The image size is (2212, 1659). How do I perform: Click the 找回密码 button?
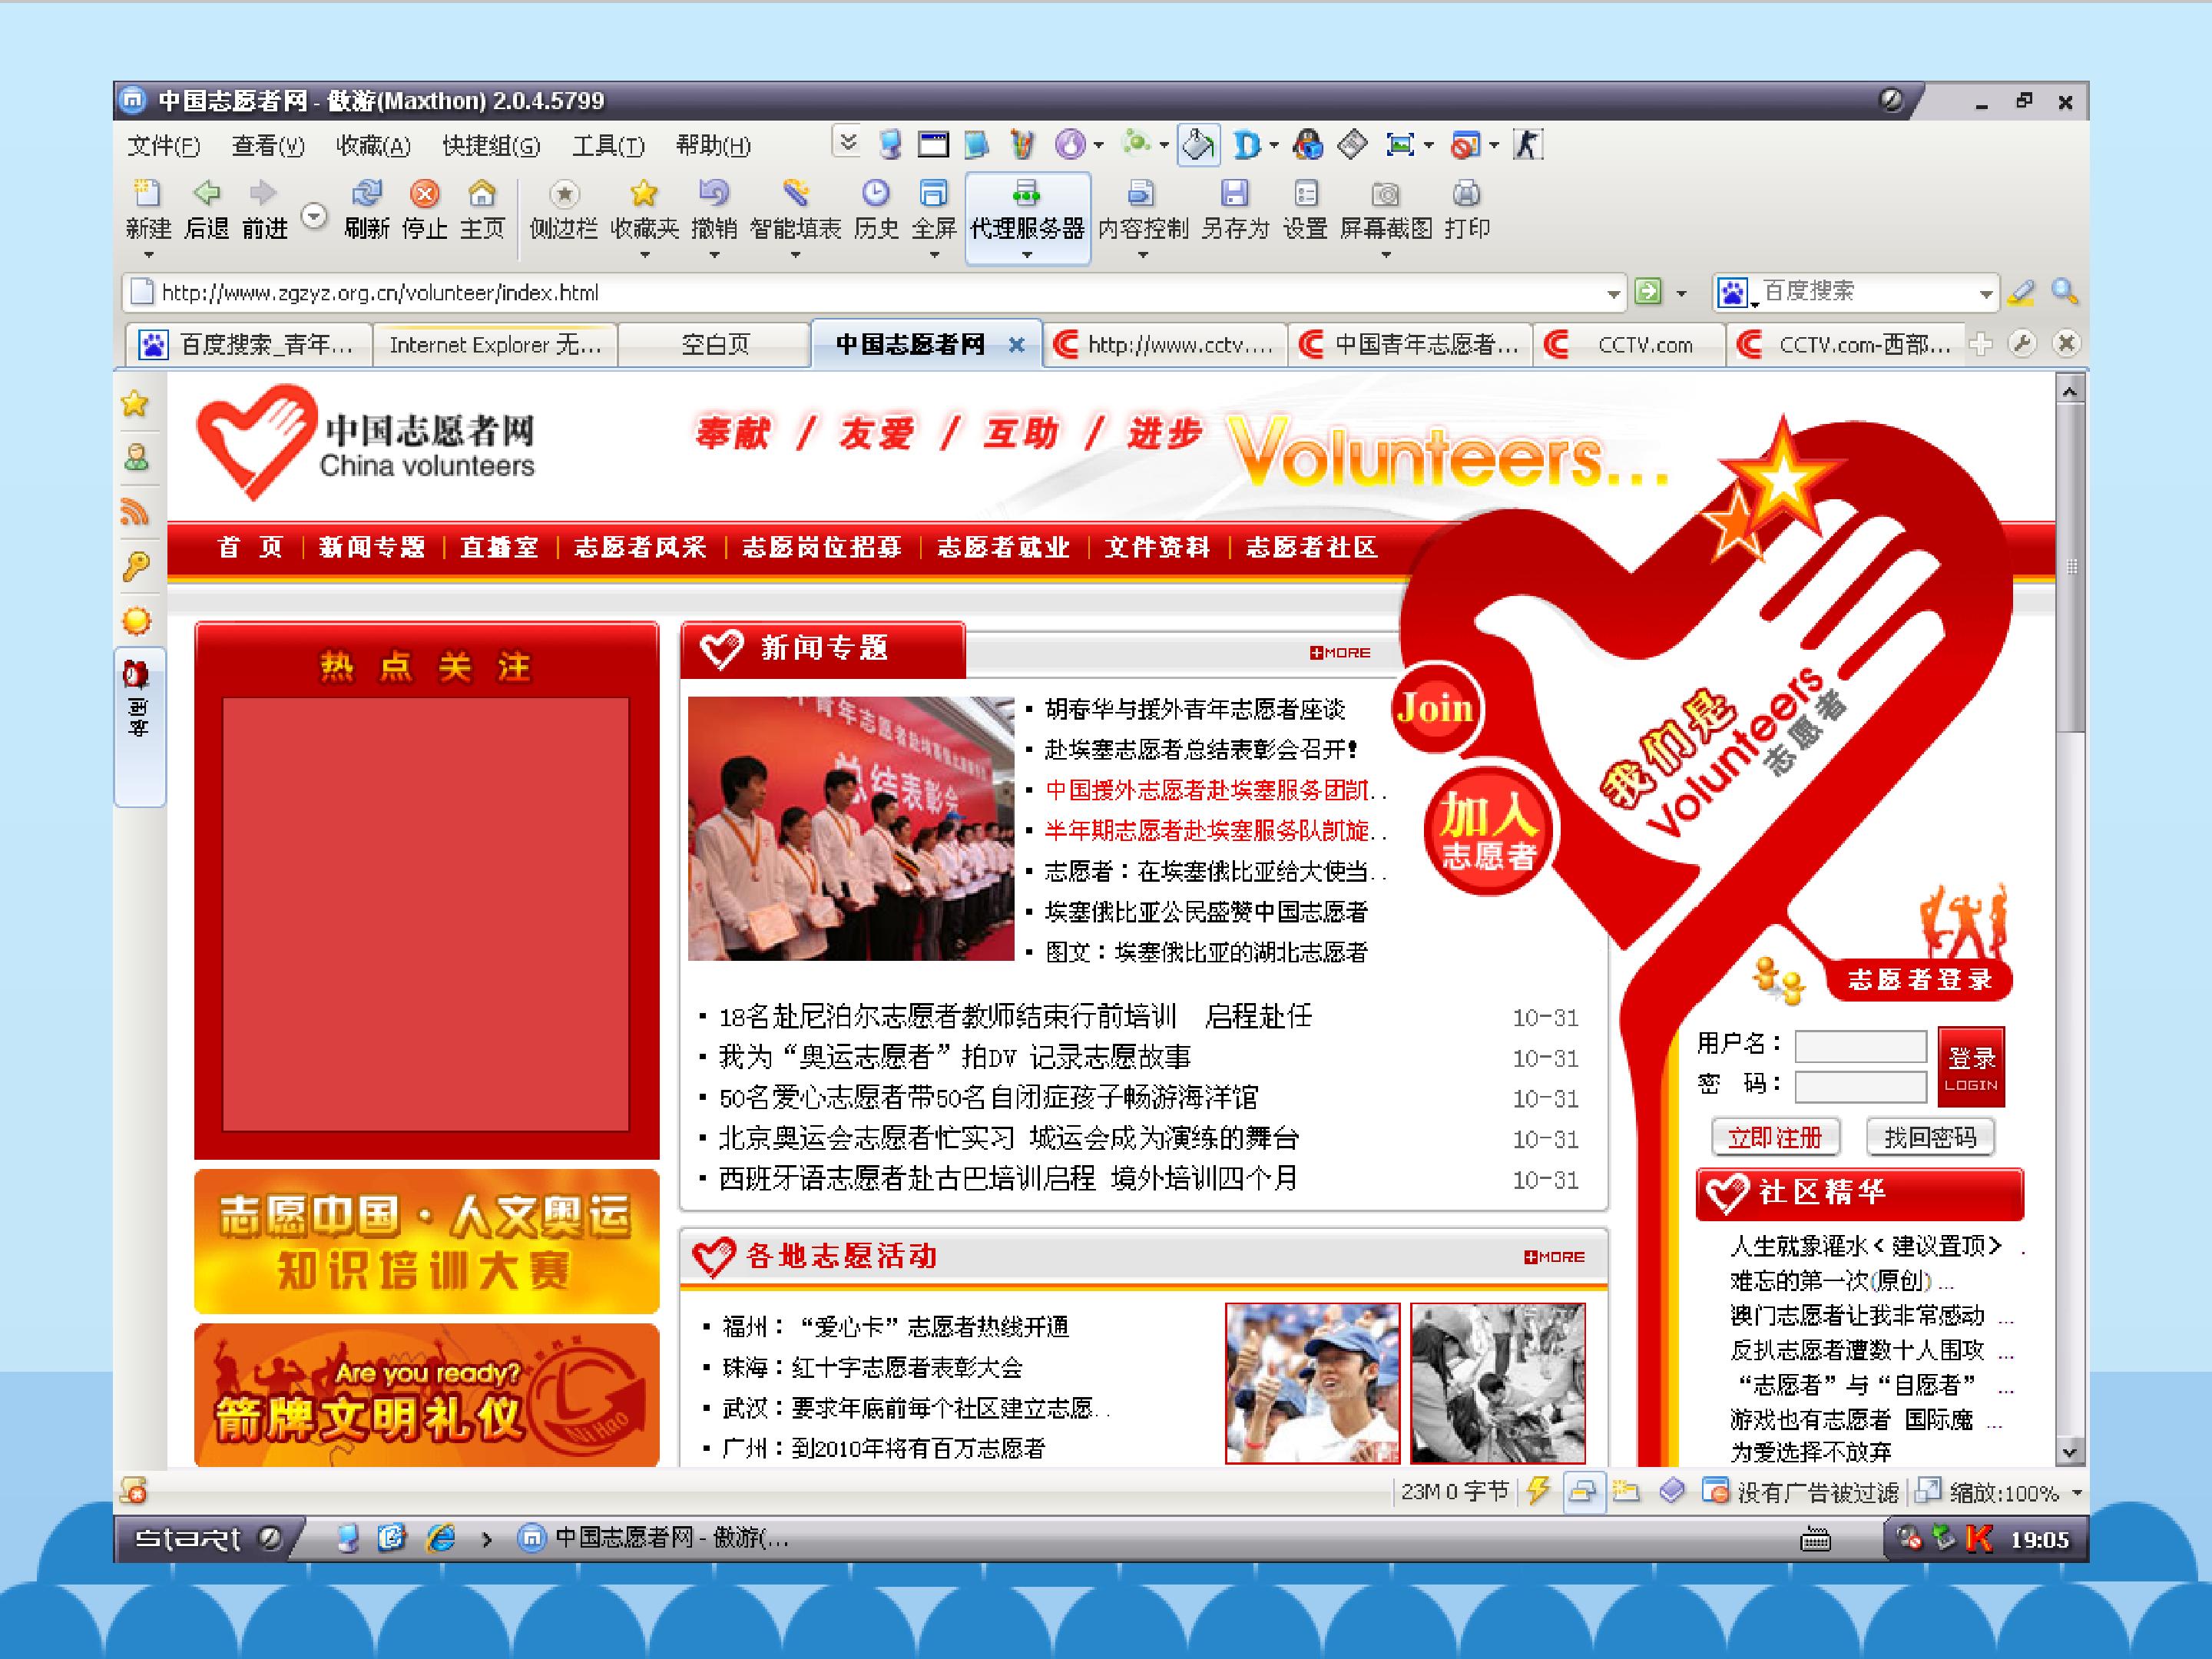click(1930, 1137)
